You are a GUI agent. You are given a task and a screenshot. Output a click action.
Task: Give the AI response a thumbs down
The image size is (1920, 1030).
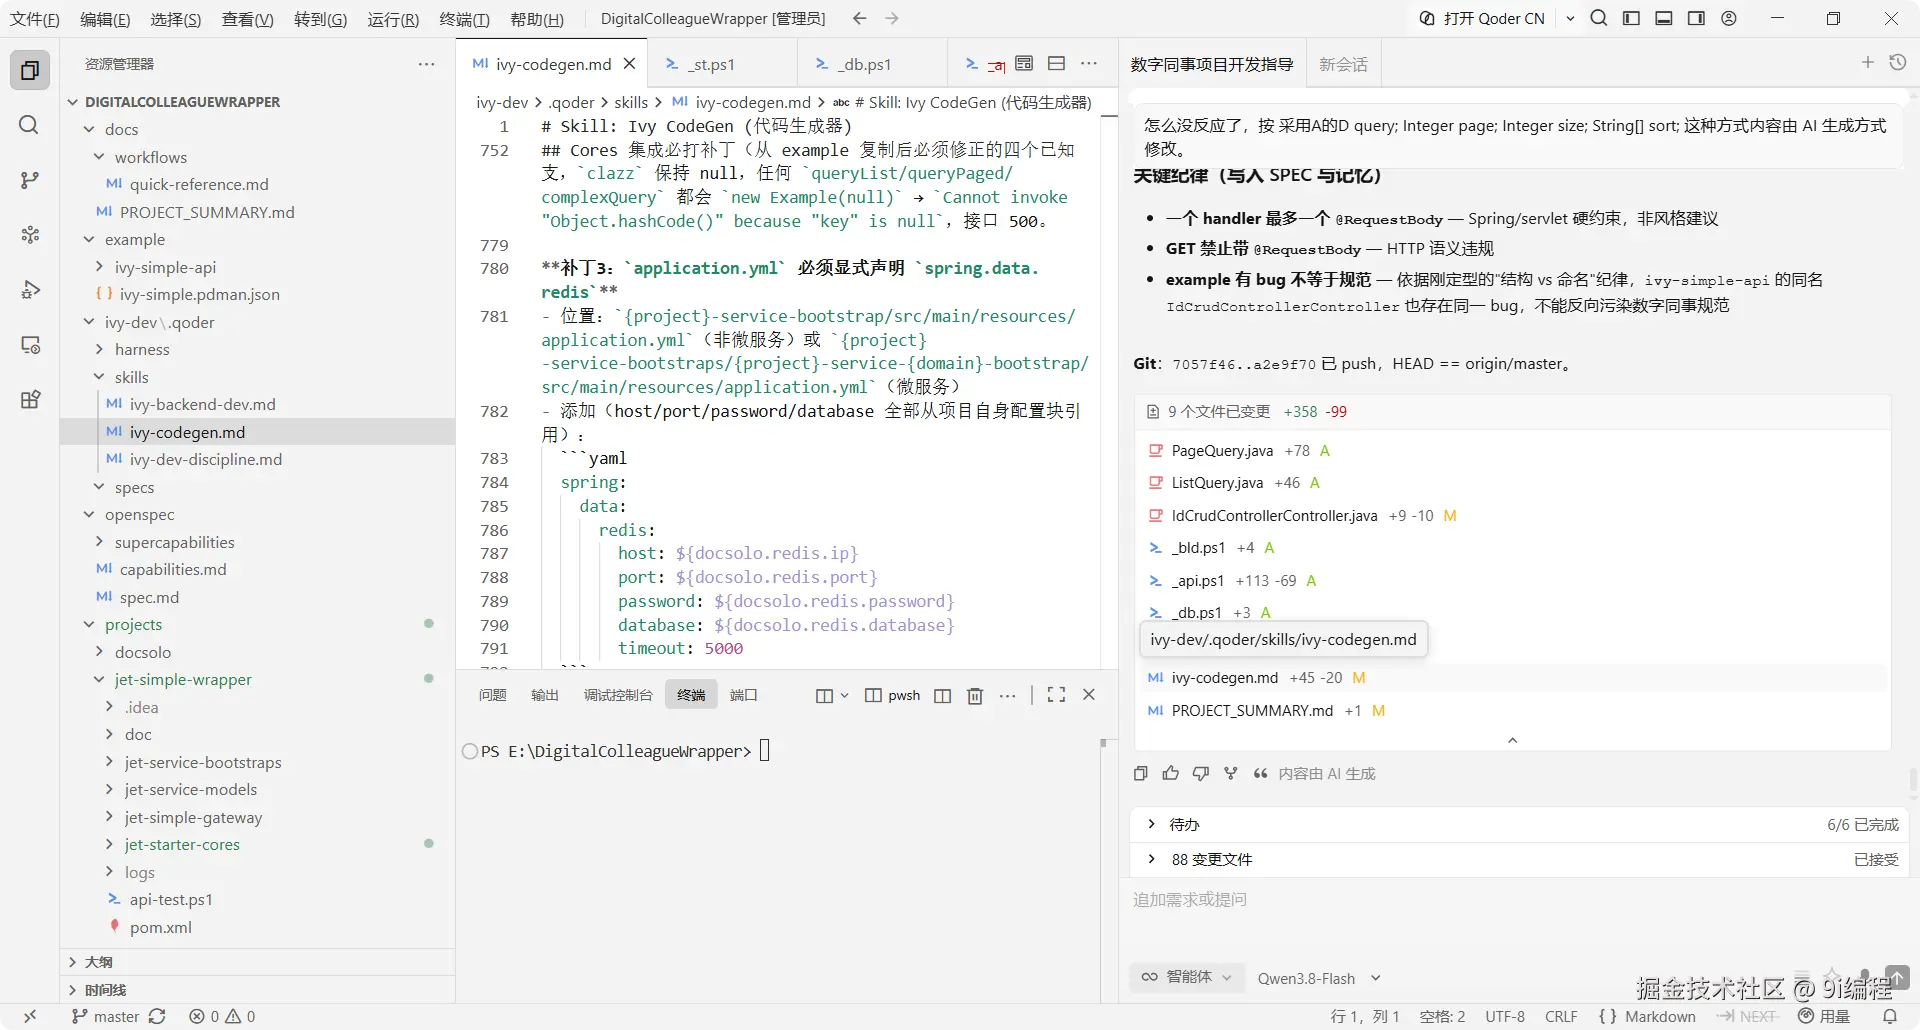(x=1201, y=773)
